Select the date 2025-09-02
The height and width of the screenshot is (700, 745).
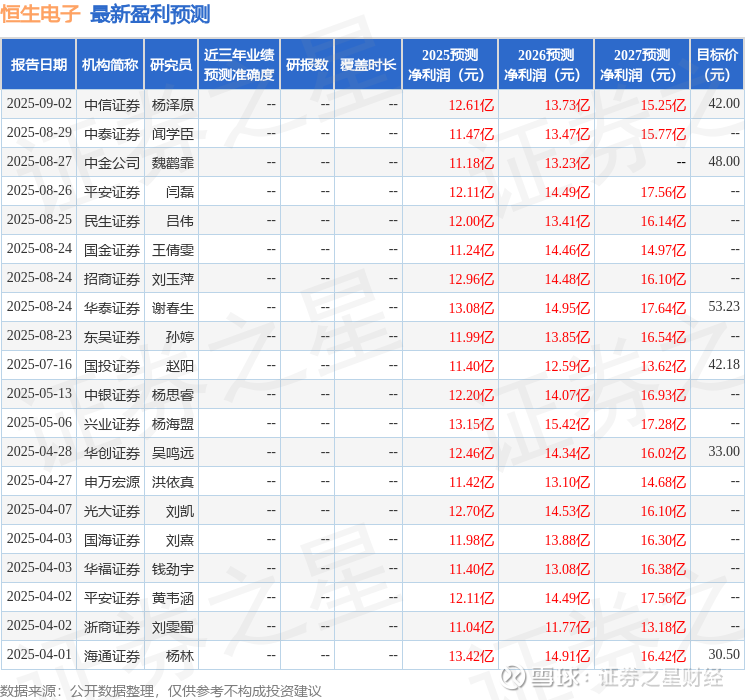point(39,104)
